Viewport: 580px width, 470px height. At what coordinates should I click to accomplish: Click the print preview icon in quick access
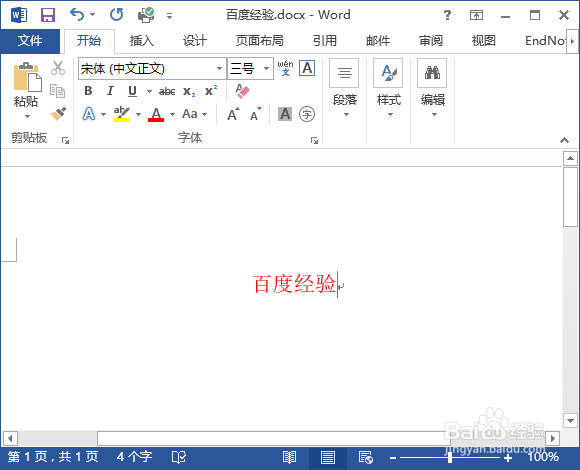[146, 15]
